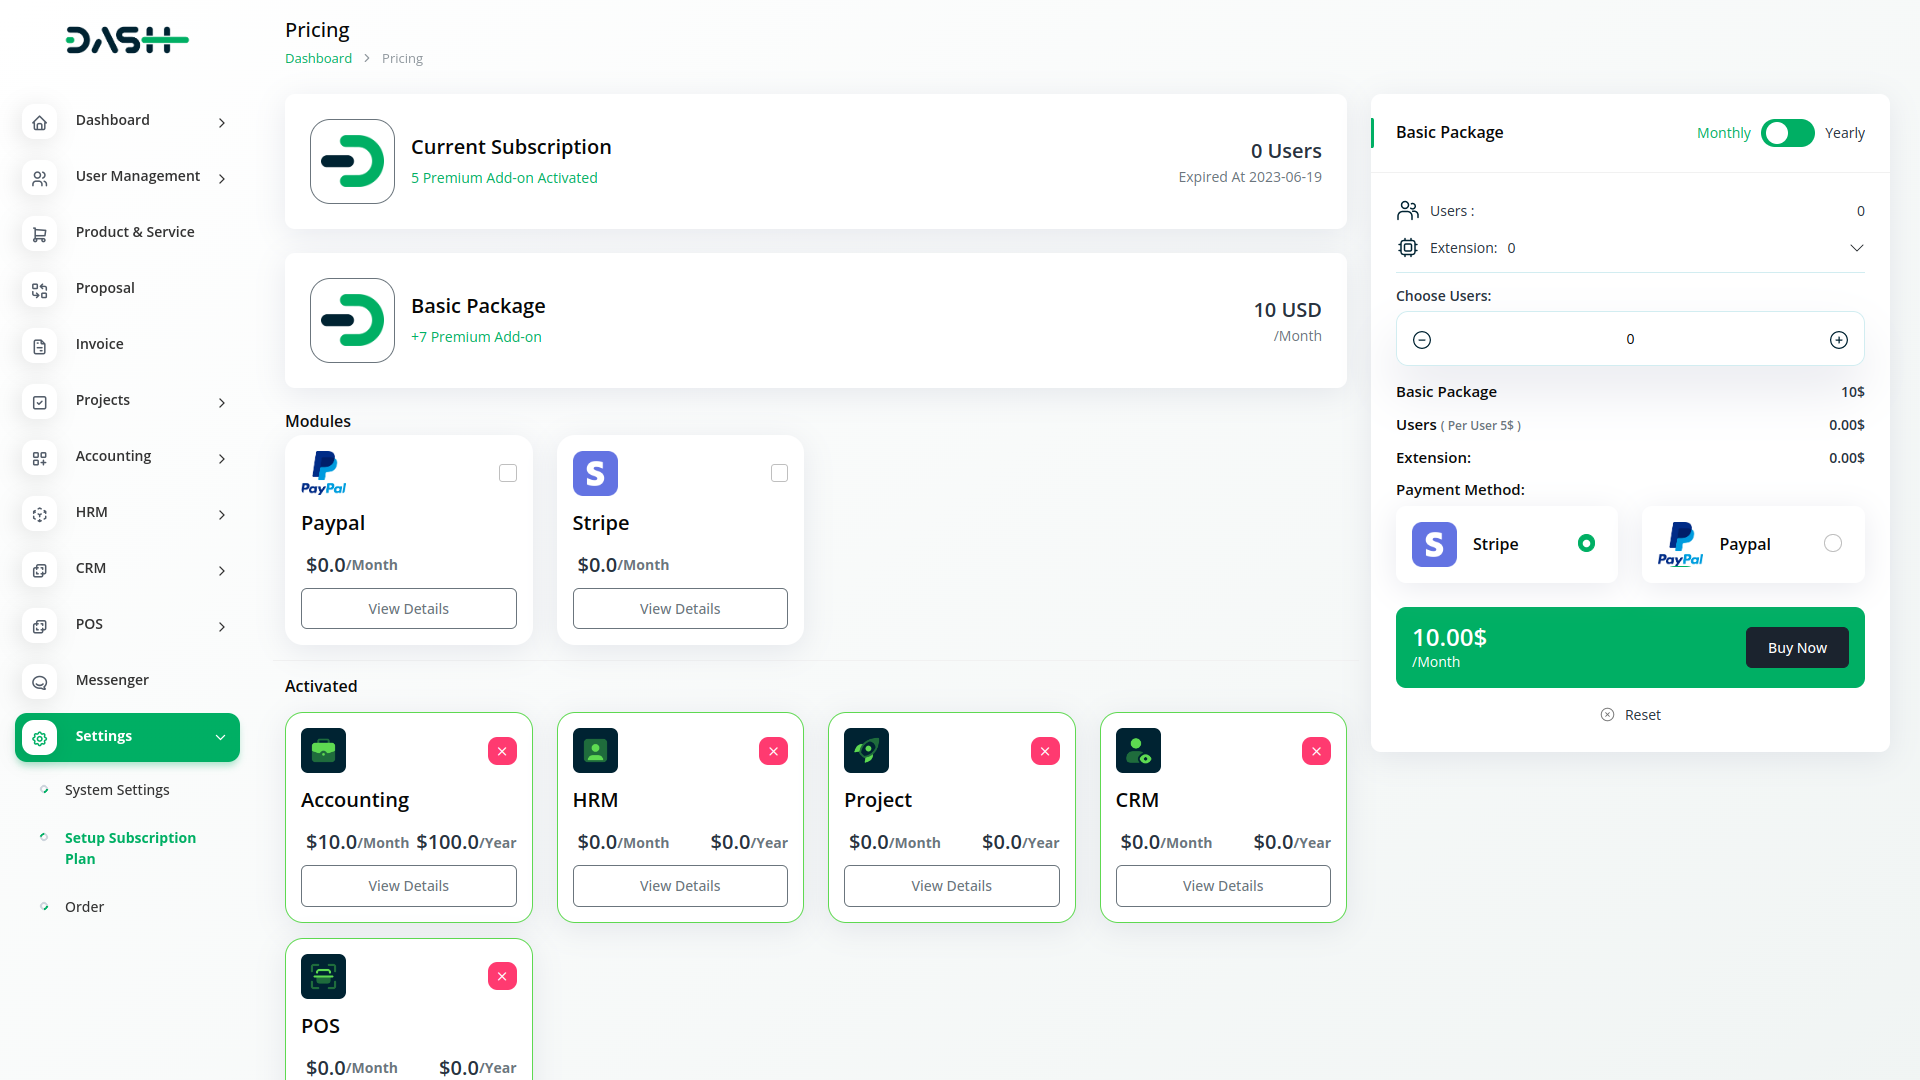This screenshot has height=1080, width=1920.
Task: Select Paypal as payment method
Action: 1833,543
